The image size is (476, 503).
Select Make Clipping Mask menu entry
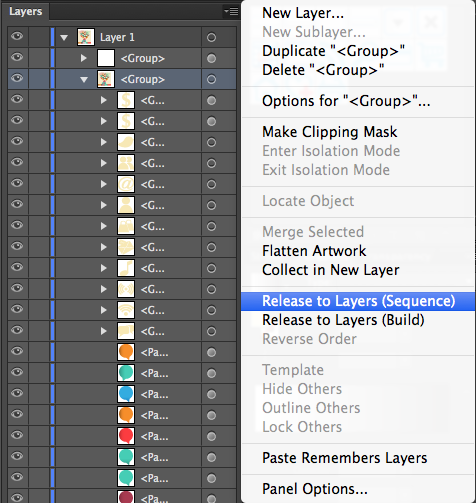click(329, 132)
